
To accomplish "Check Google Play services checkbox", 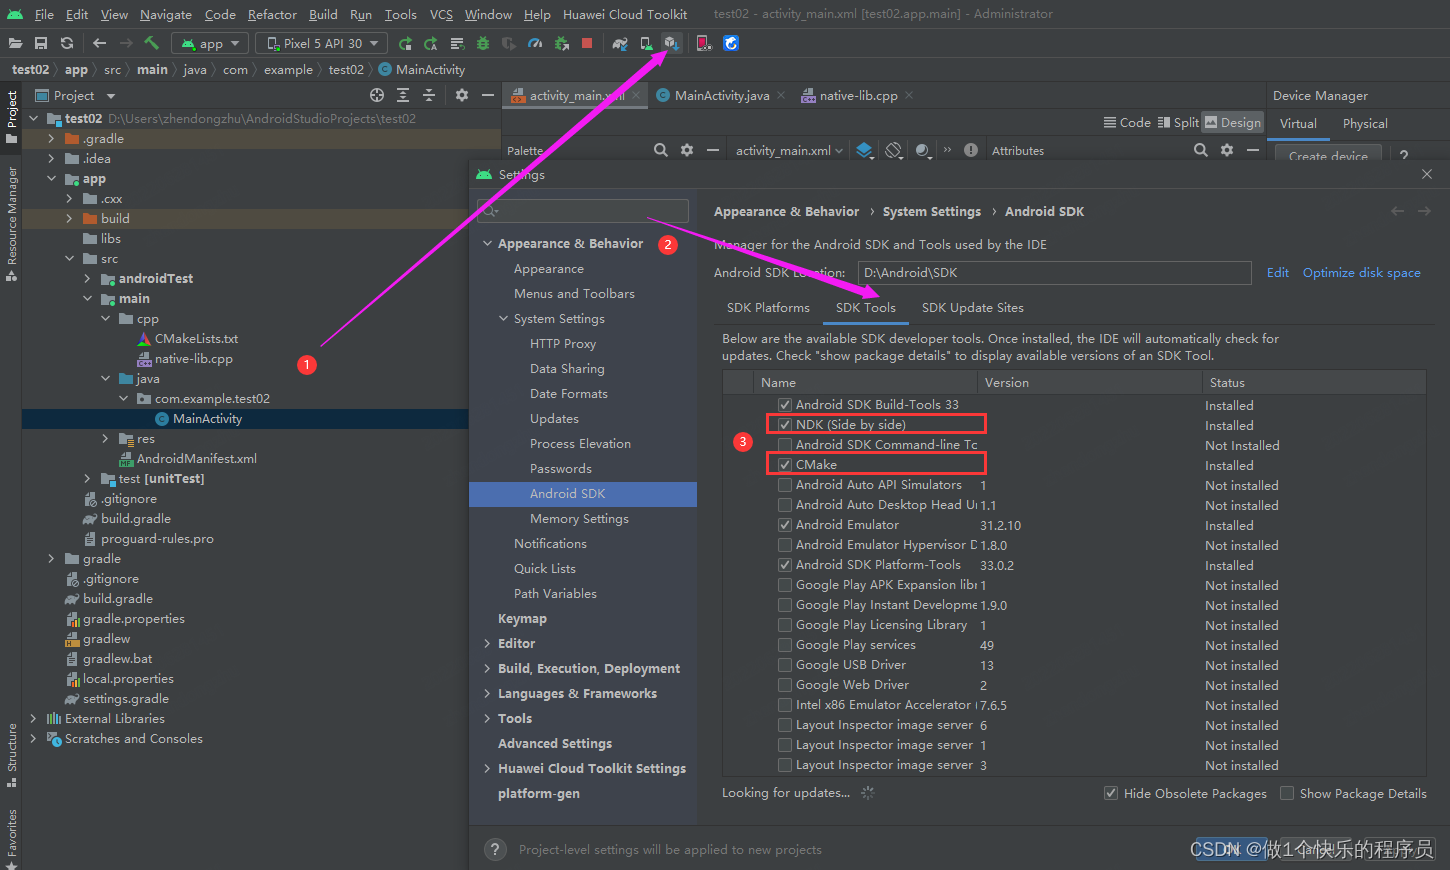I will [785, 645].
